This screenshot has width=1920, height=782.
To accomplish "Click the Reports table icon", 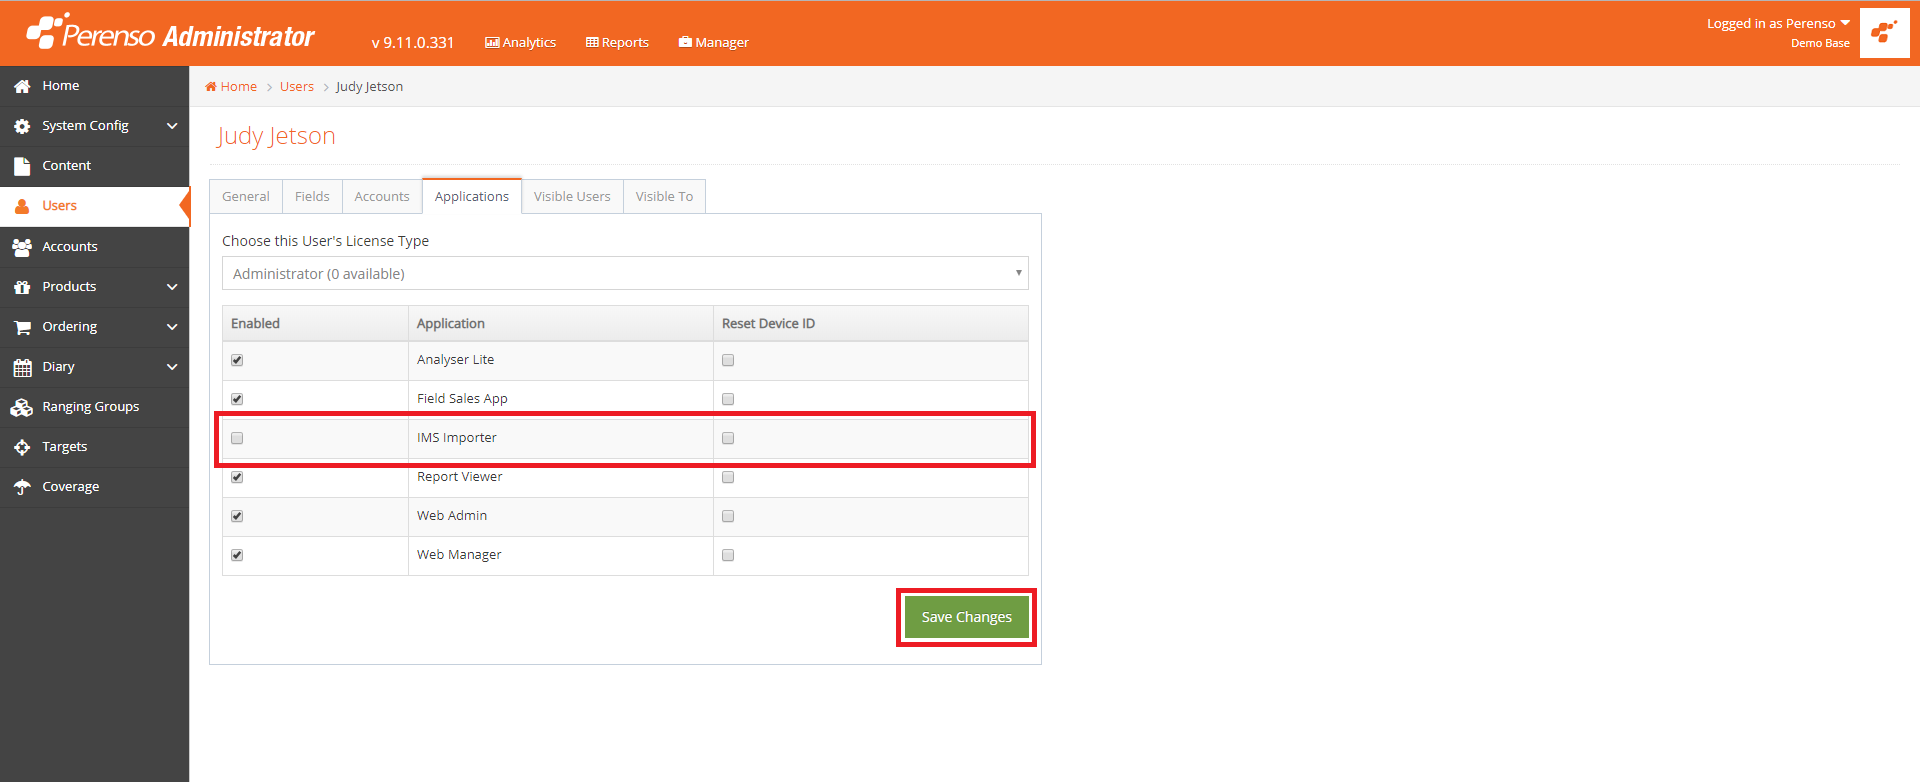I will pos(592,42).
